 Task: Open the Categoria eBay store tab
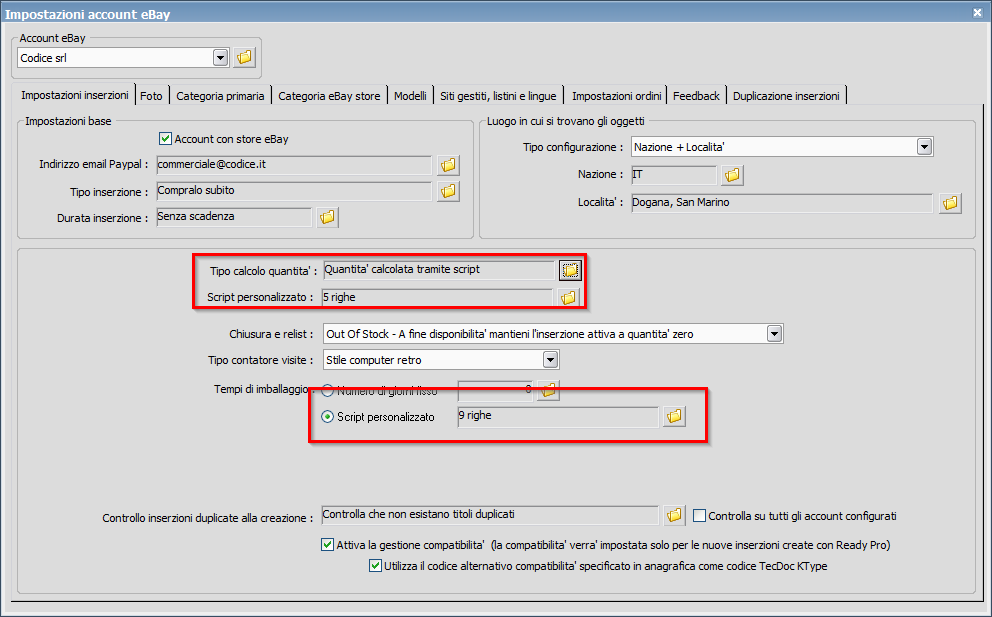point(329,96)
